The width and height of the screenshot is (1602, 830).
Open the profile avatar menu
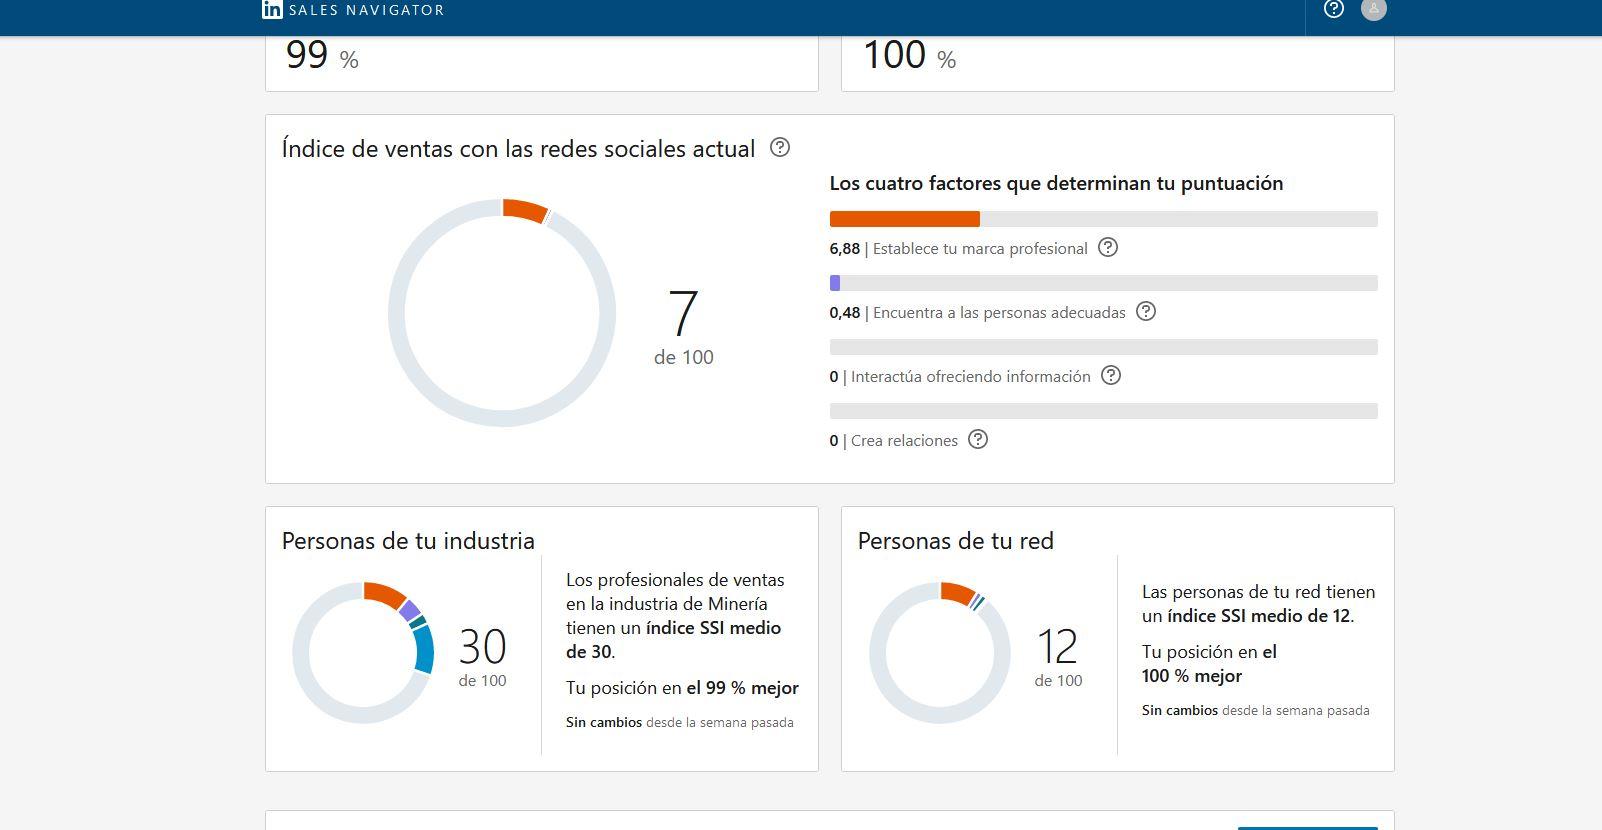click(1374, 9)
